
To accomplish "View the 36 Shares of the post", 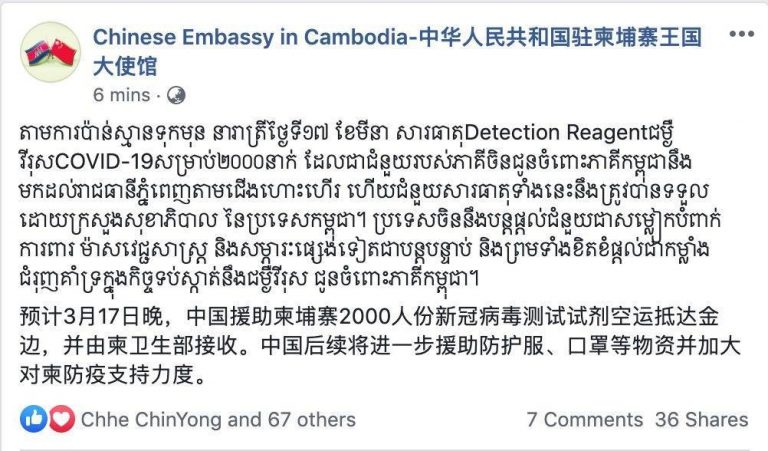I will (x=702, y=420).
